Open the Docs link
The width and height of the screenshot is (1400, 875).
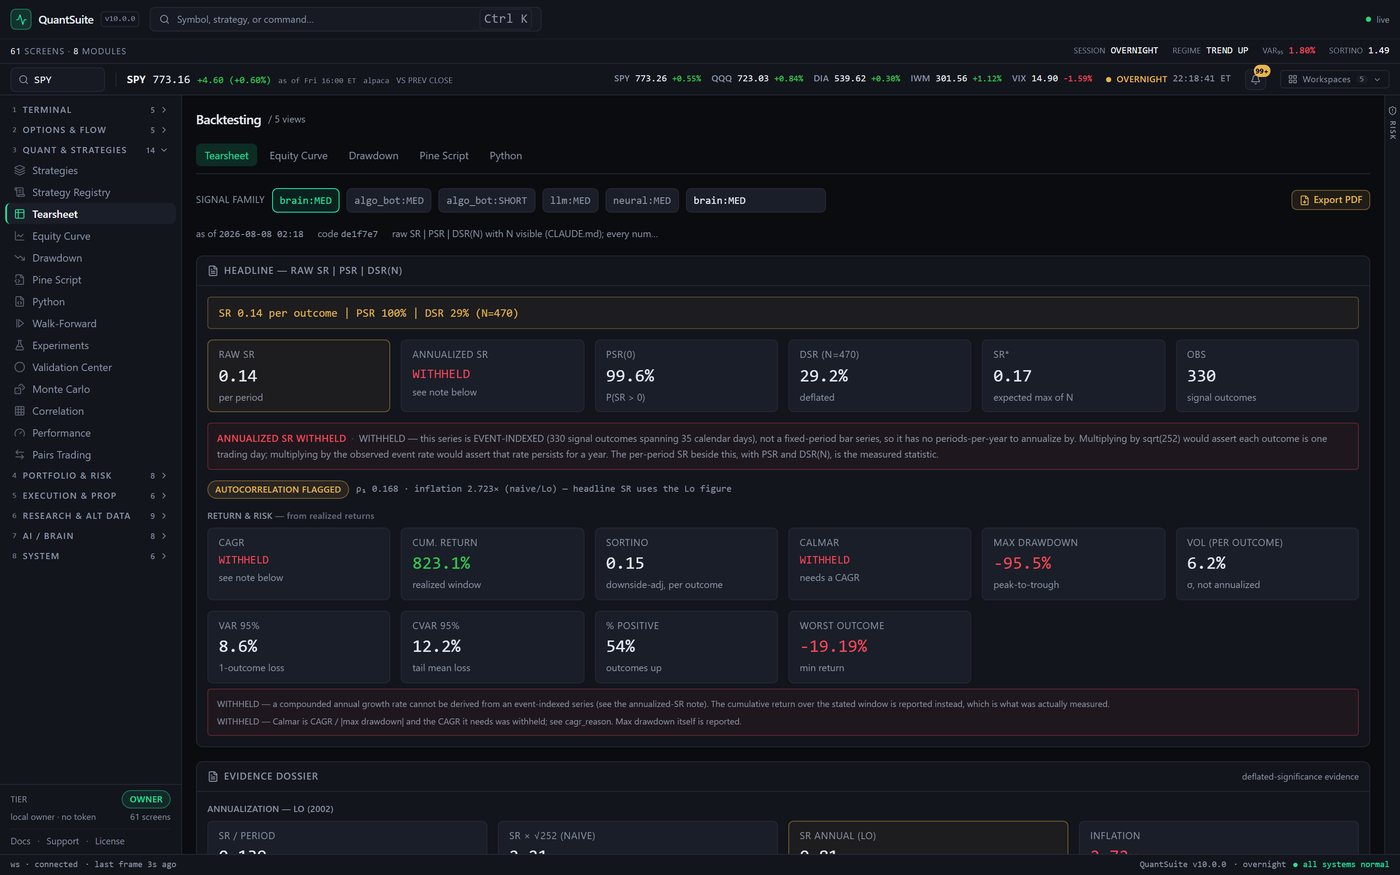(x=20, y=841)
